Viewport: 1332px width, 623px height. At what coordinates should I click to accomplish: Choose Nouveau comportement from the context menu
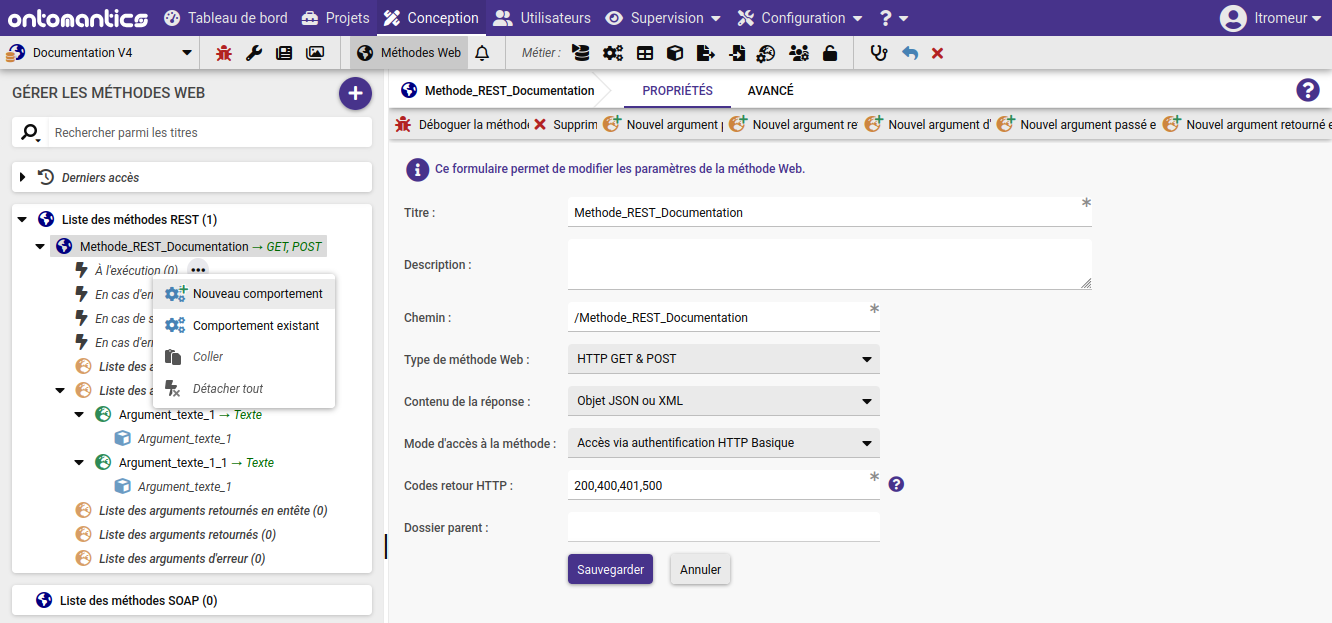click(x=244, y=294)
